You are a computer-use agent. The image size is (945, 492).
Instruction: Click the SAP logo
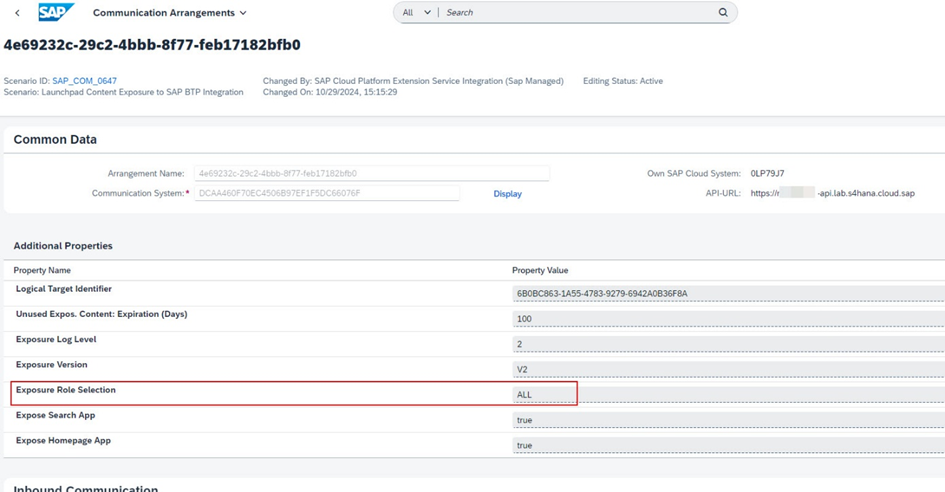[x=56, y=13]
